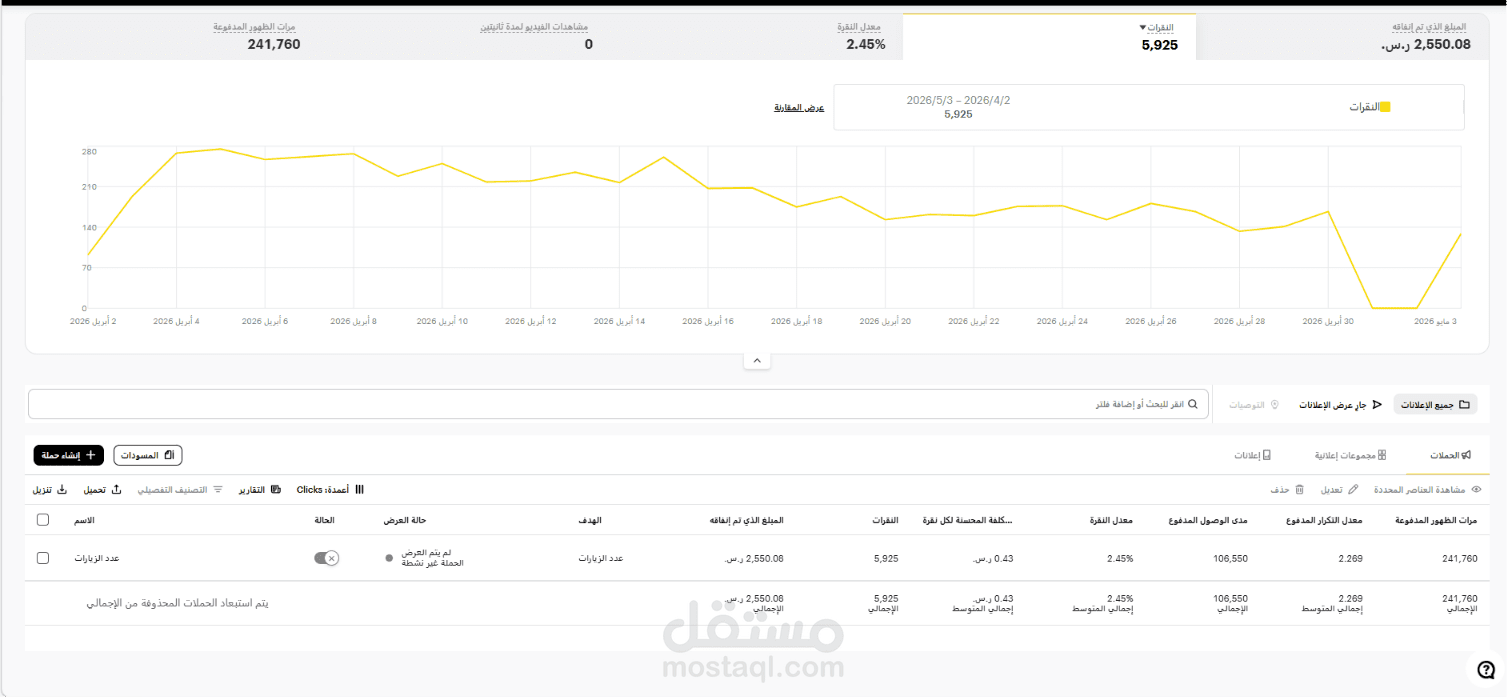Sort by 'معدل التكرار المدفوع' column header
Image resolution: width=1507 pixels, height=697 pixels.
[1322, 520]
